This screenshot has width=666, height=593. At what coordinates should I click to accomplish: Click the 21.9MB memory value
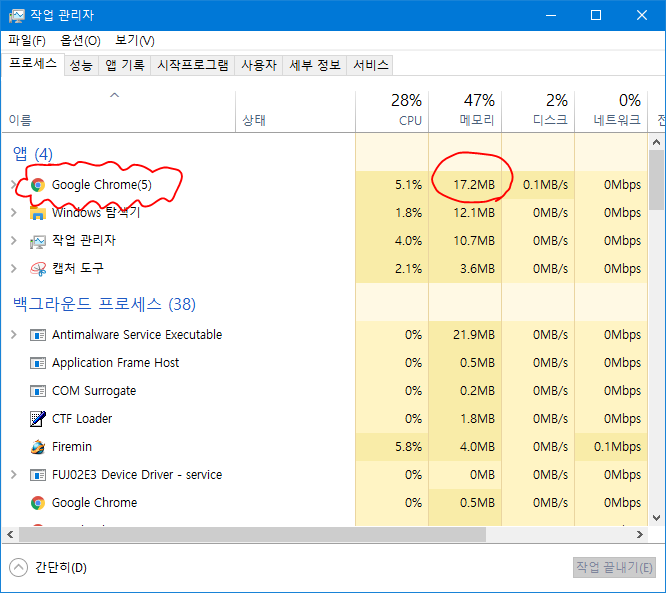[474, 335]
